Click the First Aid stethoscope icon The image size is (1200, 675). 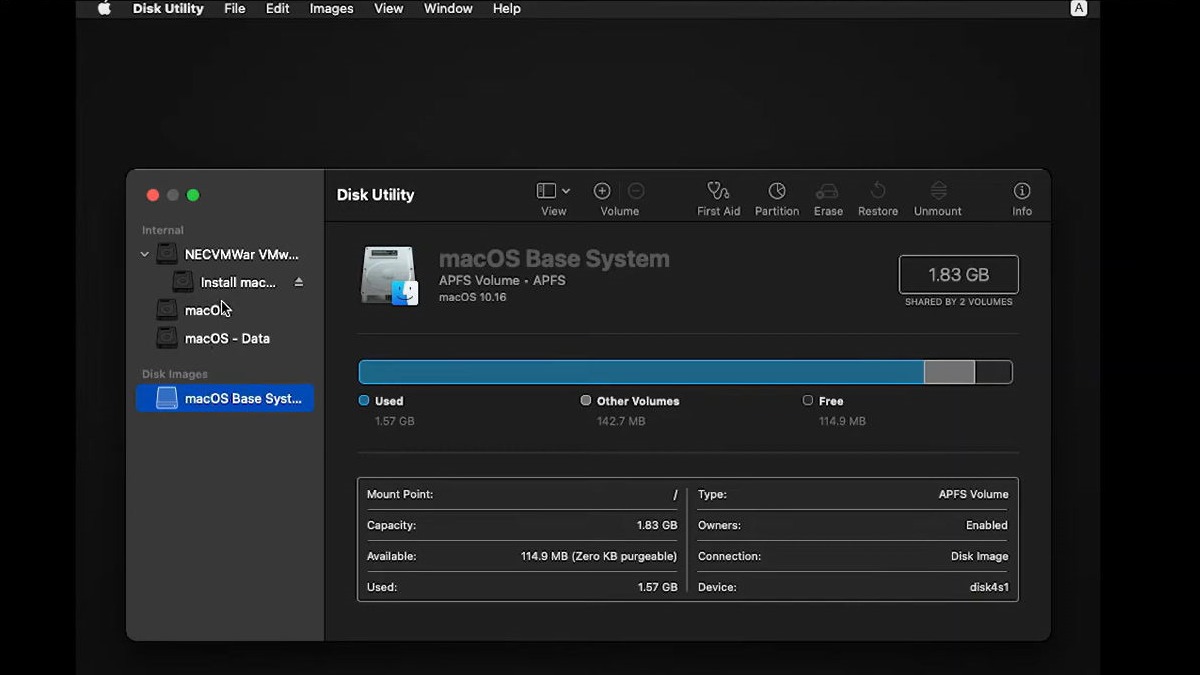(x=718, y=191)
